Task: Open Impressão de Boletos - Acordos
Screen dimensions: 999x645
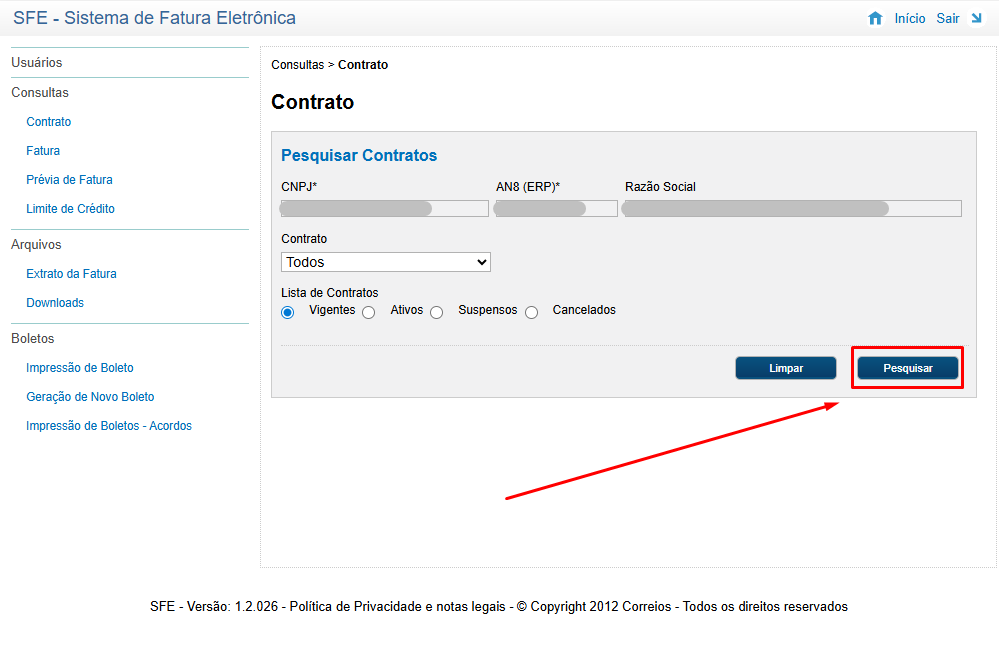Action: (109, 426)
